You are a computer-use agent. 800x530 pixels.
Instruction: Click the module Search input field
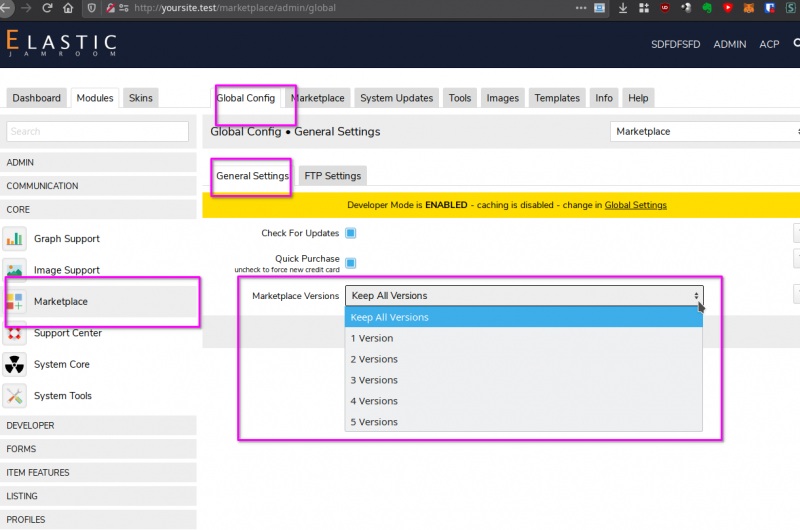97,131
